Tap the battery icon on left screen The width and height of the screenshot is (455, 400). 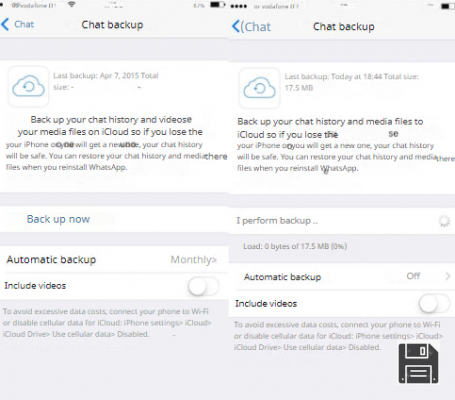[217, 5]
